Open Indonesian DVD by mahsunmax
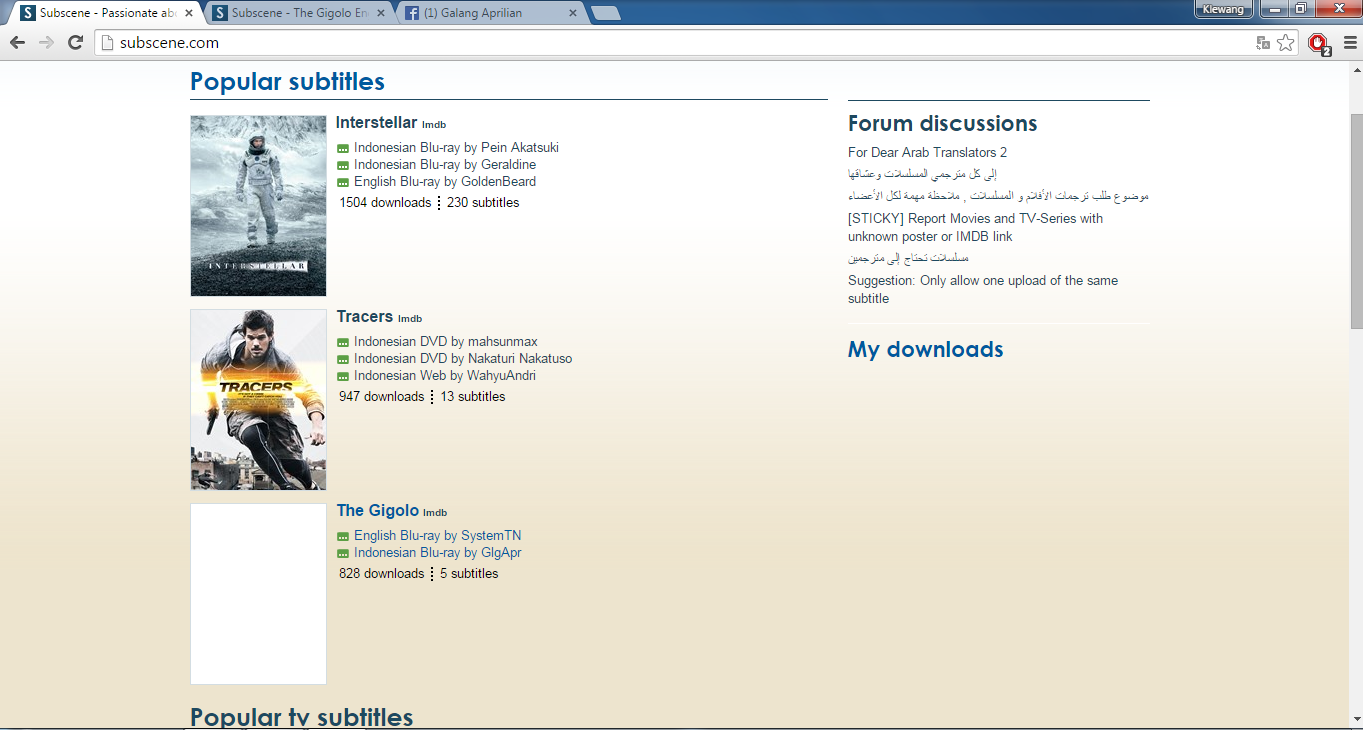Viewport: 1363px width, 730px height. click(446, 341)
